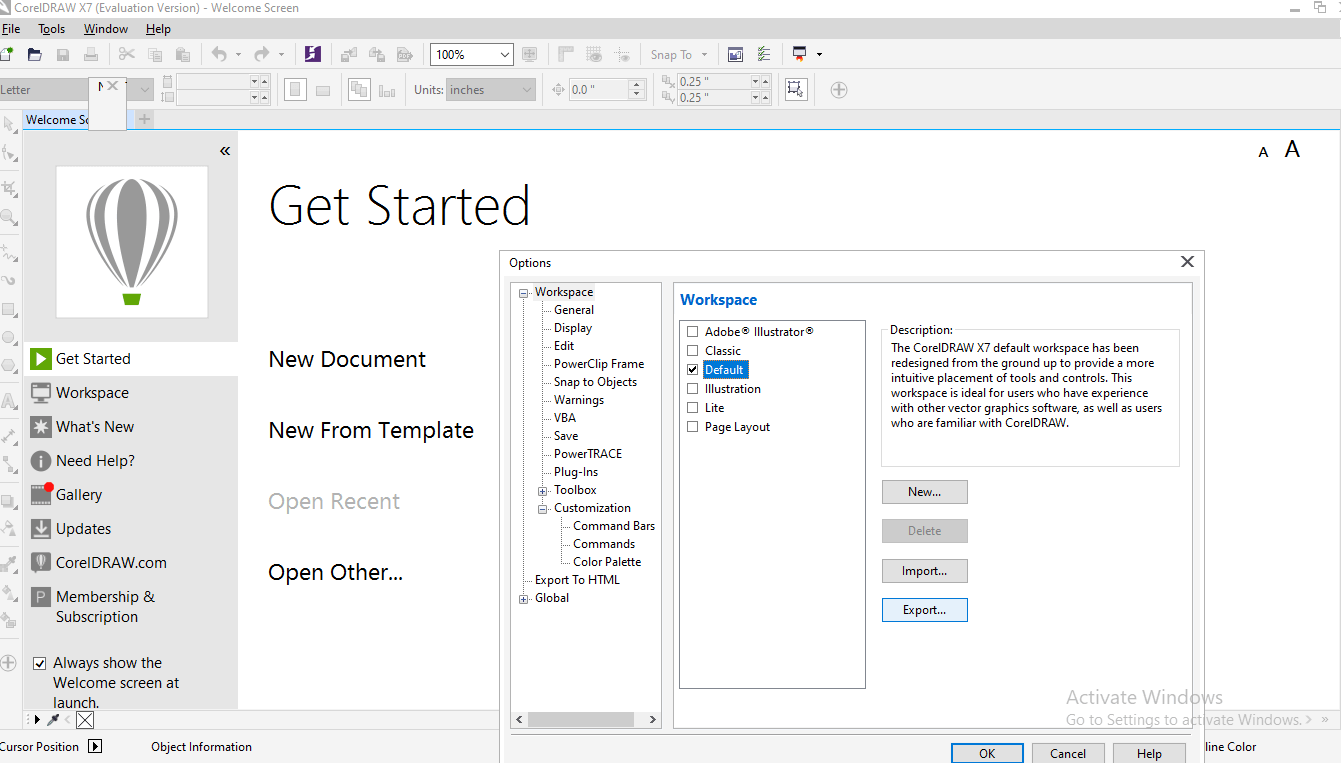Select landscape page orientation icon

[x=323, y=90]
